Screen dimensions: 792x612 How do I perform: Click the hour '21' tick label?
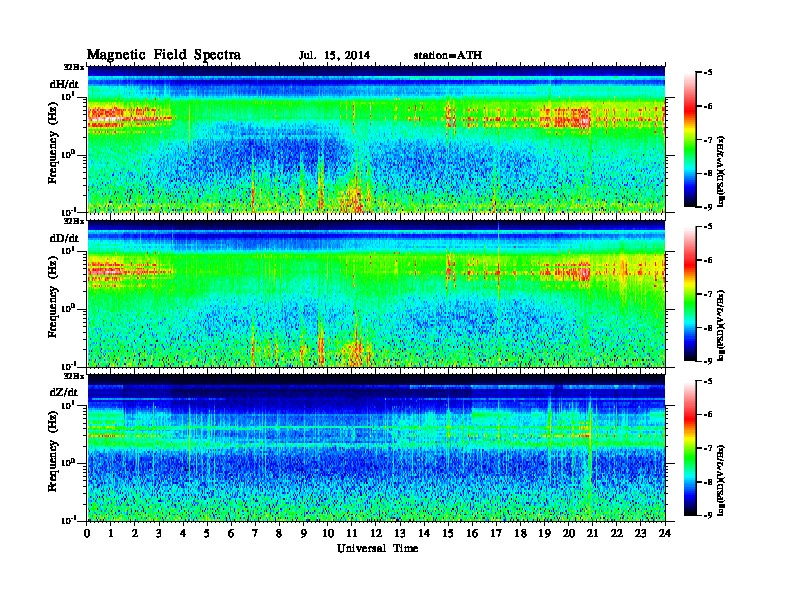(x=592, y=534)
